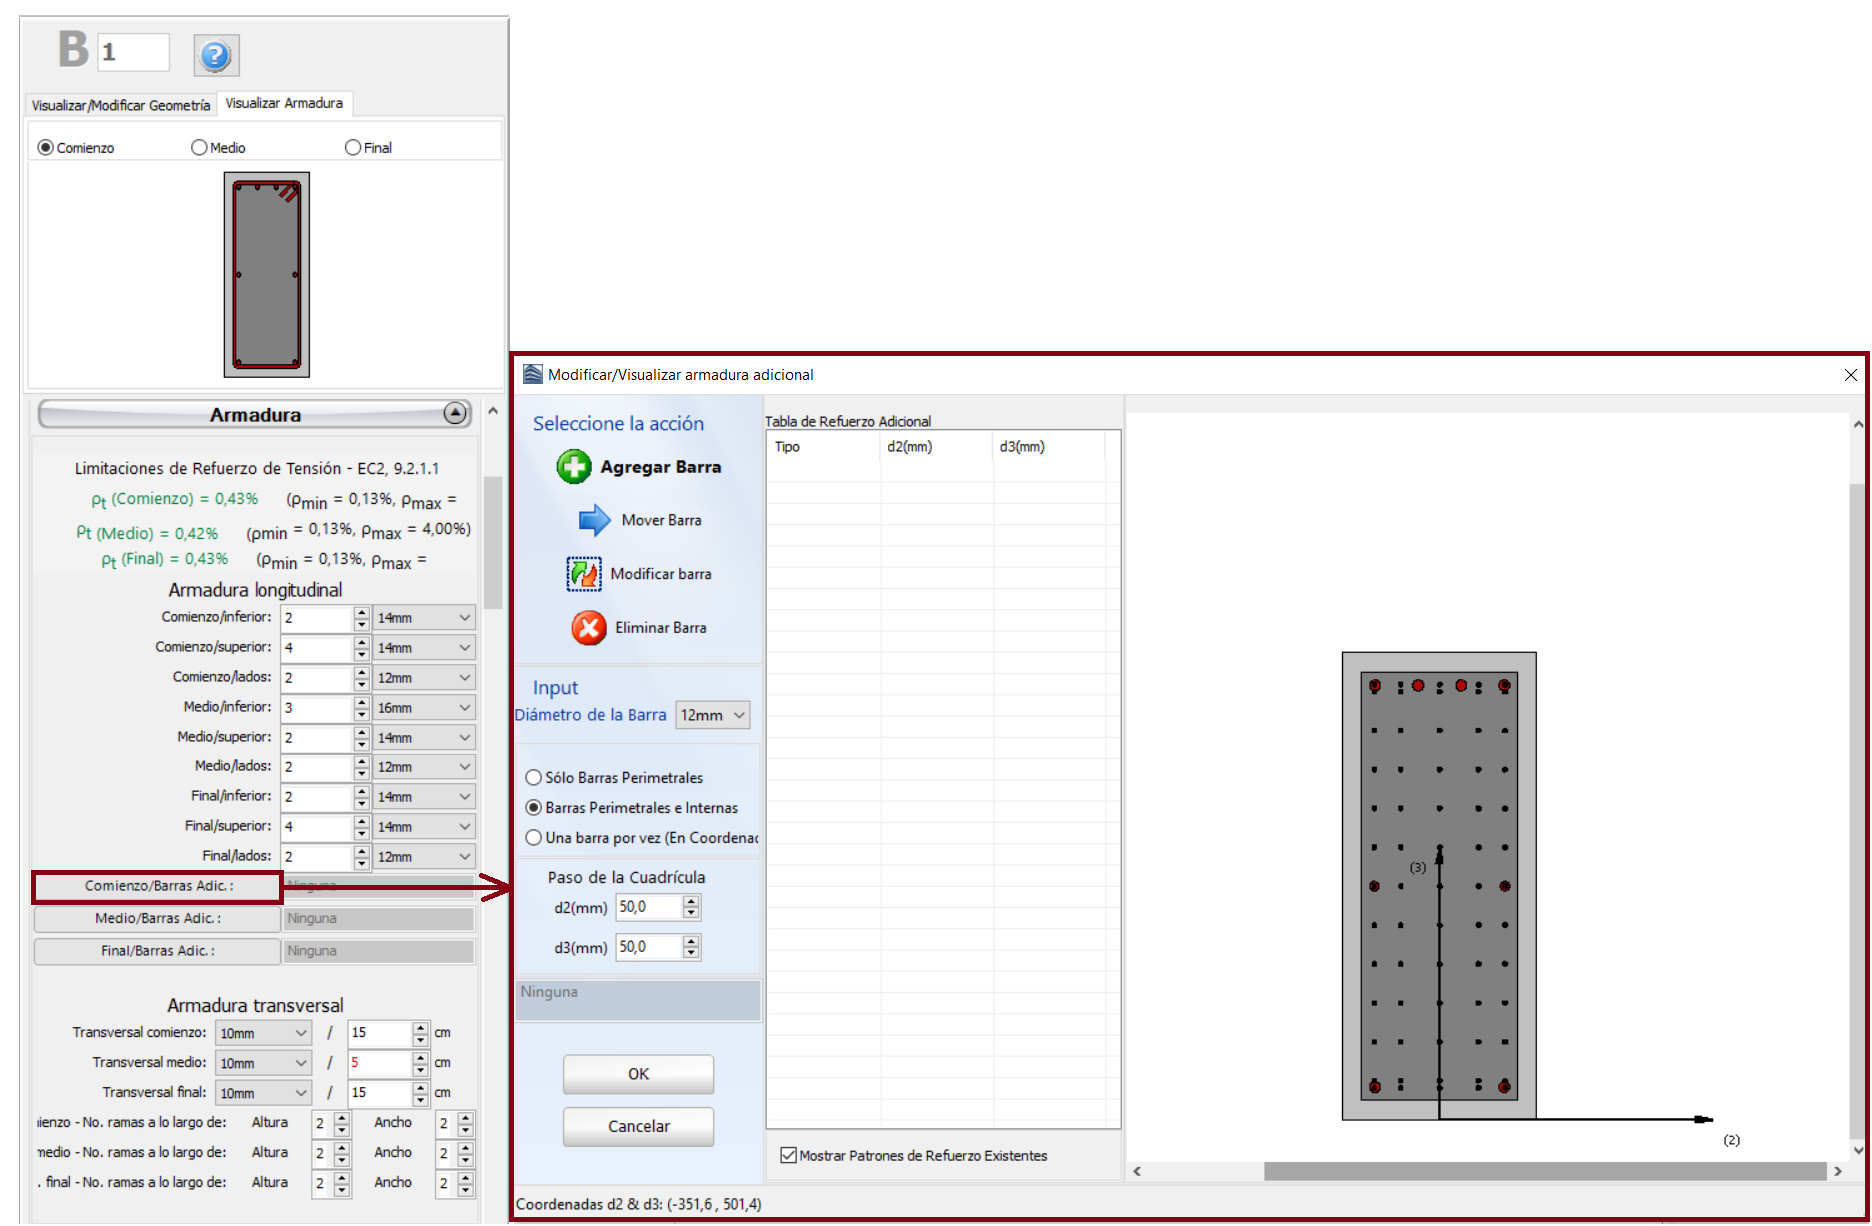Screen dimensions: 1872x1226
Task: Increase the d2(mm) grid step spinner
Action: [691, 901]
